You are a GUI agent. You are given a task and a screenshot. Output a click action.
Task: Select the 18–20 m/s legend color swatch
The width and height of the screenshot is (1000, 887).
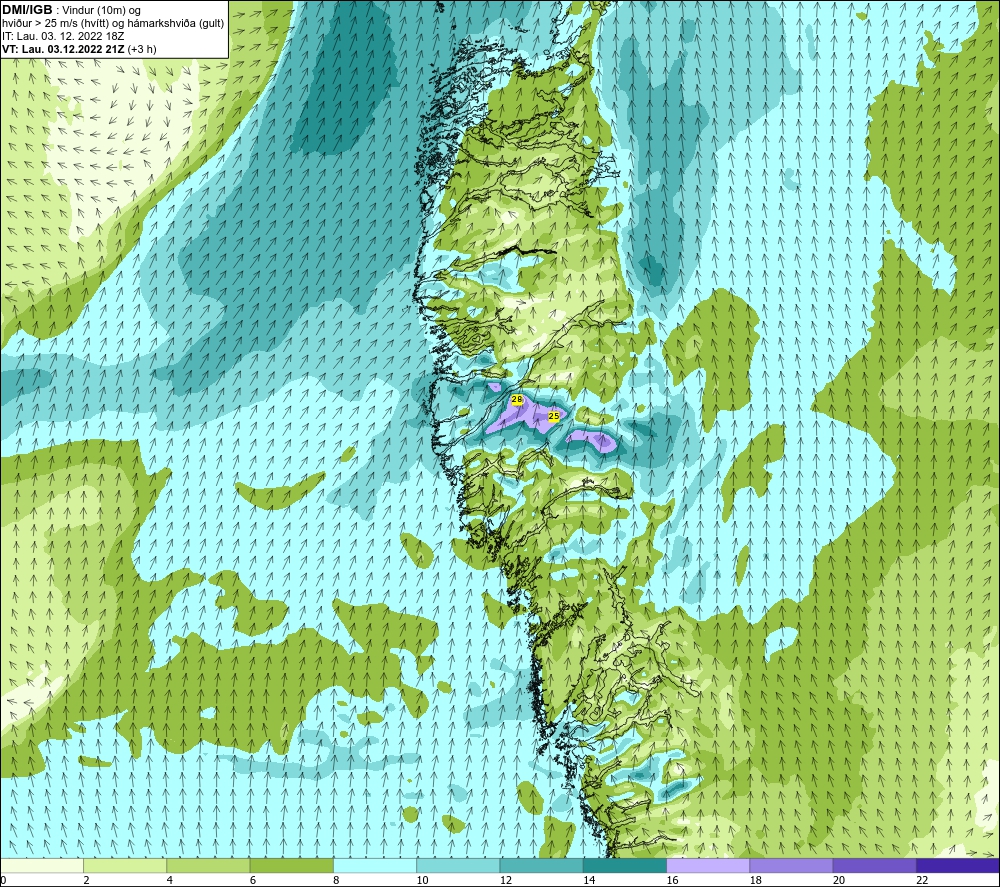(791, 865)
